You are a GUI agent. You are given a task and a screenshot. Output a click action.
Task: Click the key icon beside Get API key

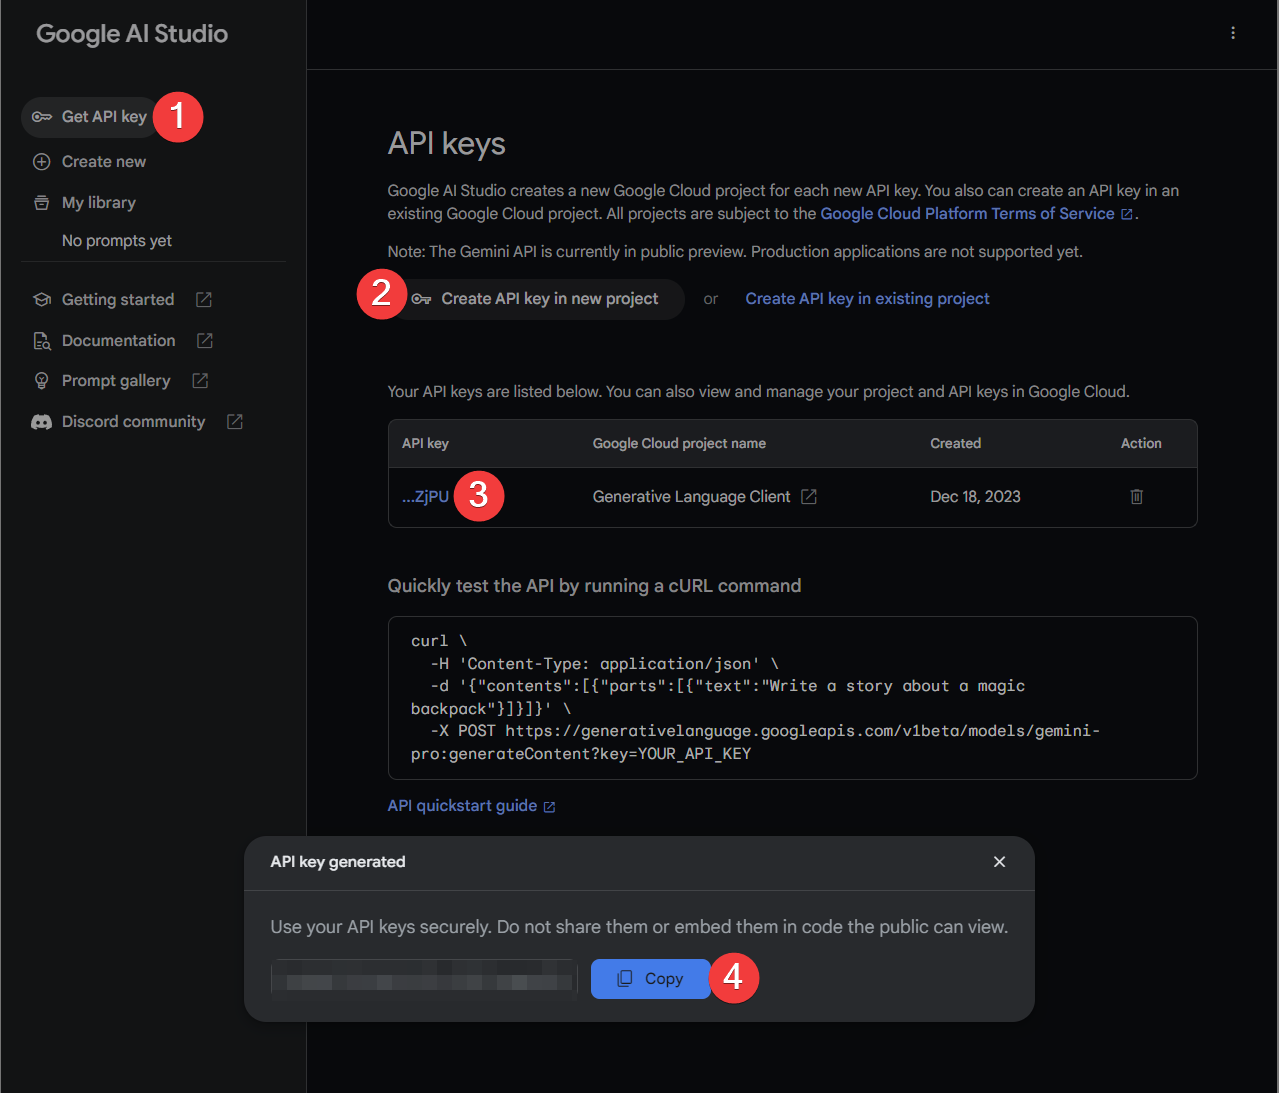pos(42,117)
